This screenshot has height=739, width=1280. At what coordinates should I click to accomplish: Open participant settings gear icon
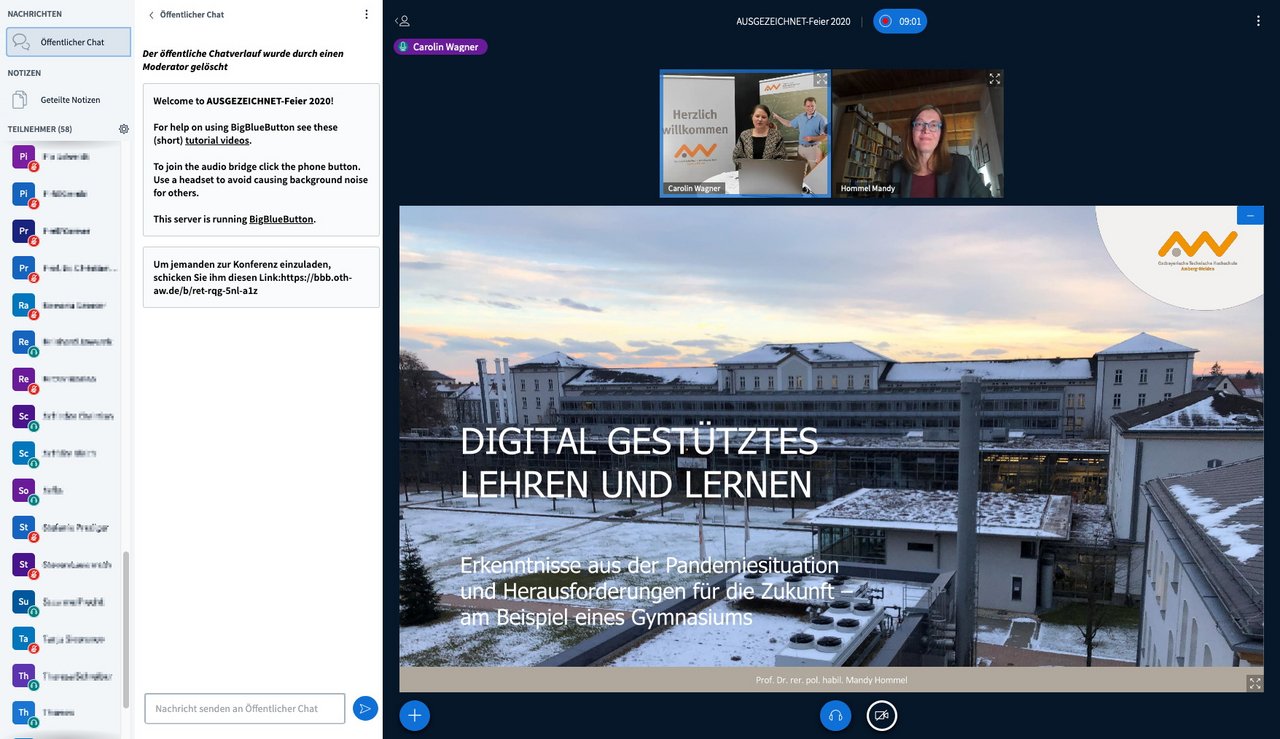pyautogui.click(x=124, y=129)
